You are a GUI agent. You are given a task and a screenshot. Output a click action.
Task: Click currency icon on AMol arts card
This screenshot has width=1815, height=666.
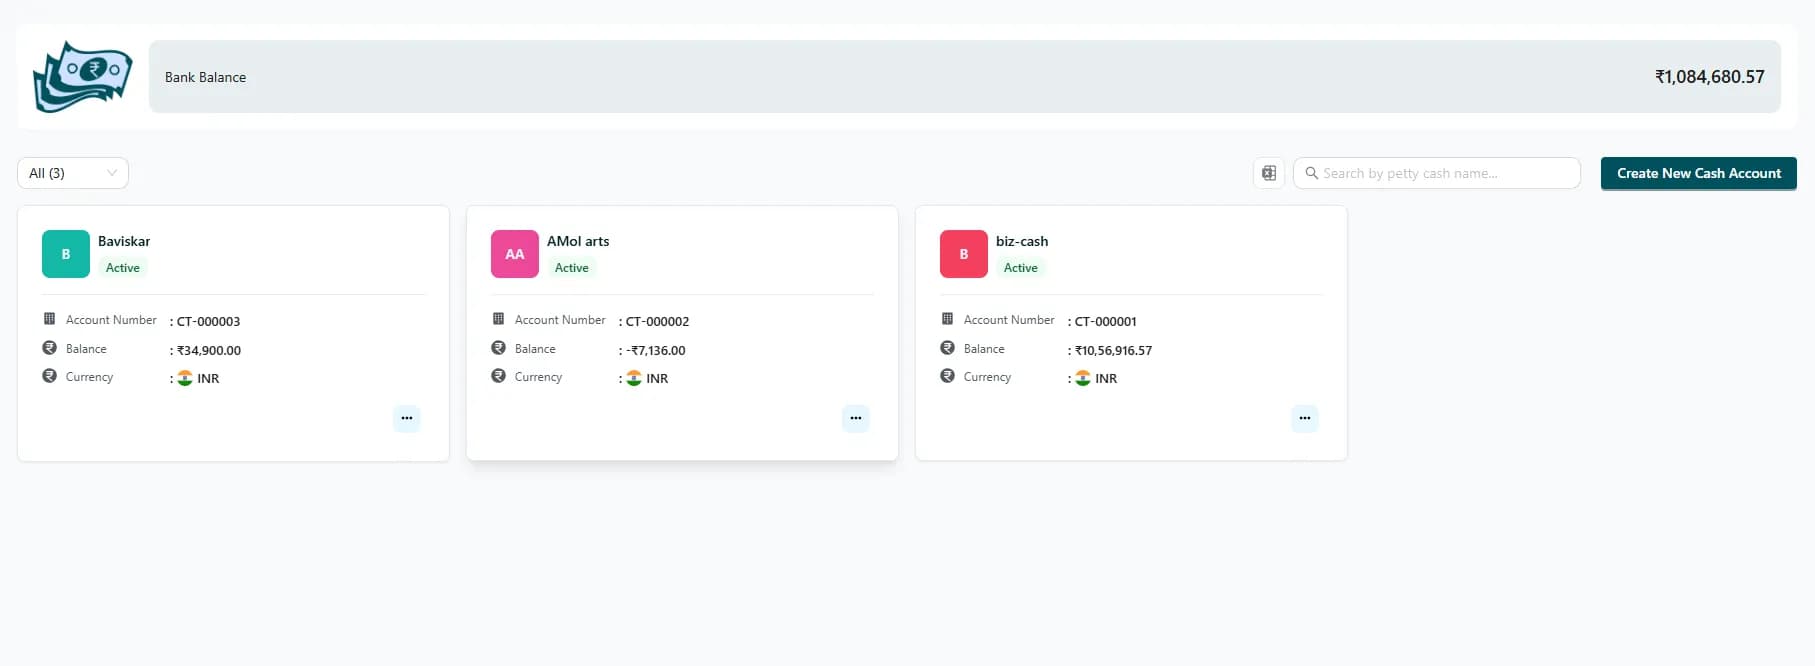coord(498,376)
